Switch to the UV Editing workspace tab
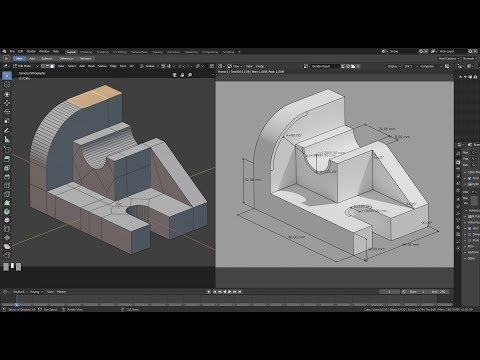Image resolution: width=480 pixels, height=360 pixels. click(x=120, y=52)
